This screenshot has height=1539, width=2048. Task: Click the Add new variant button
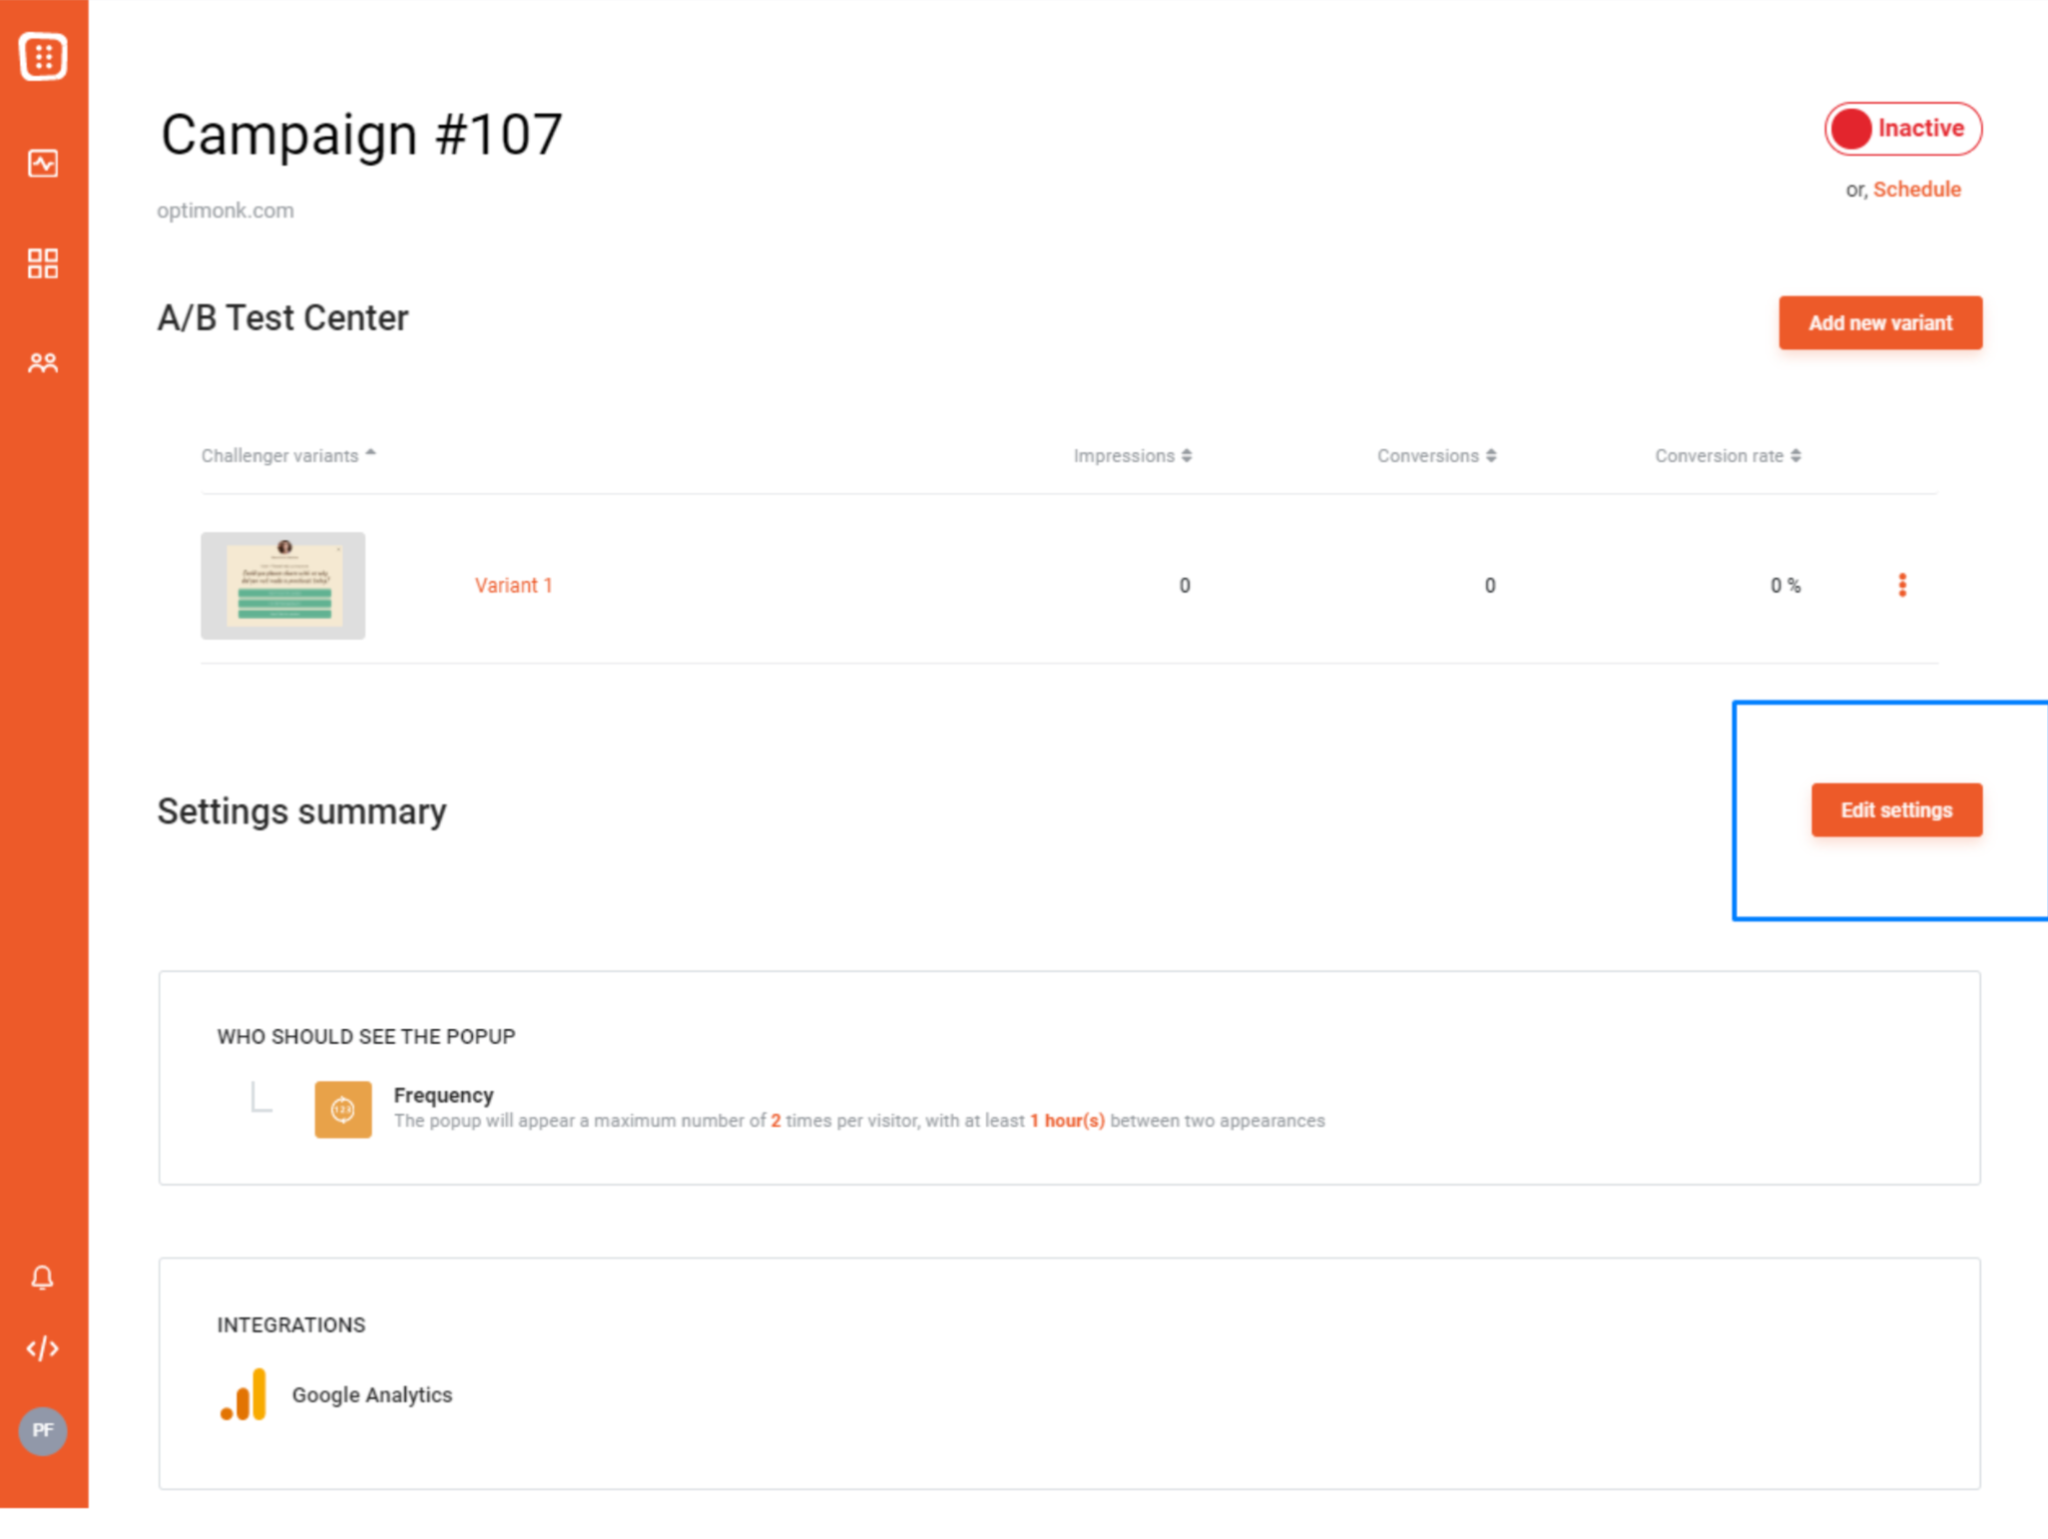pyautogui.click(x=1880, y=323)
